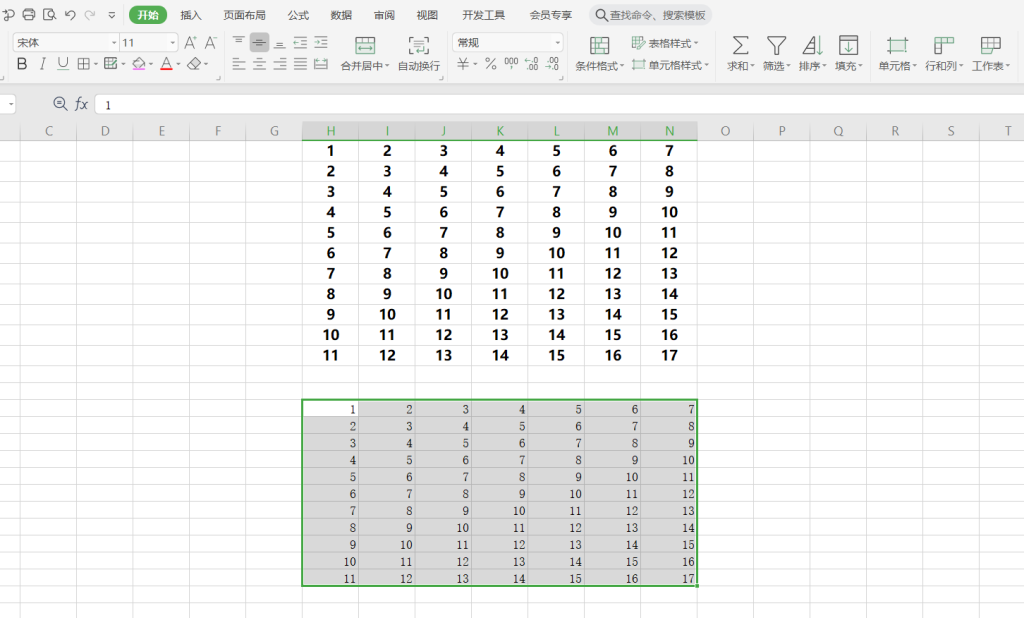Align text left

click(238, 63)
